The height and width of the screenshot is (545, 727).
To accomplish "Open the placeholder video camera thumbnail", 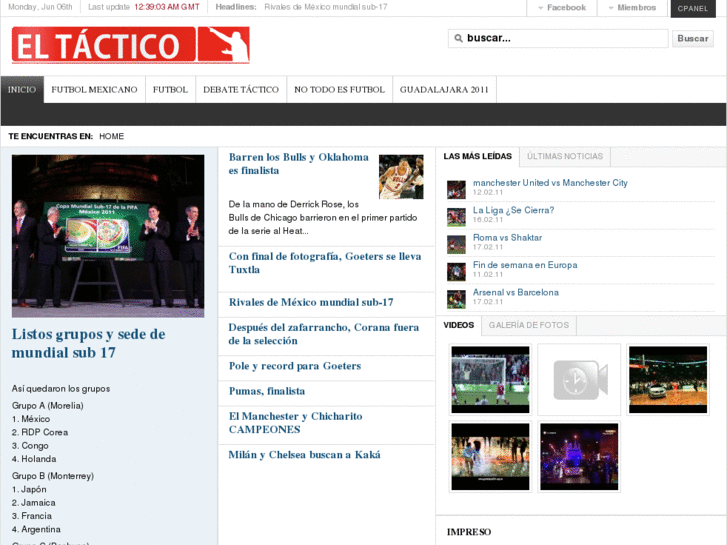I will (579, 379).
